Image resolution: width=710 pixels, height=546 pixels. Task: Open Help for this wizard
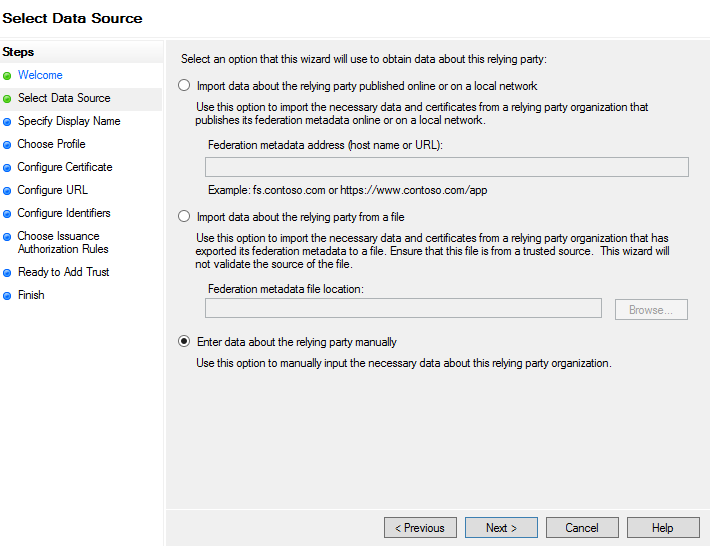pos(663,527)
